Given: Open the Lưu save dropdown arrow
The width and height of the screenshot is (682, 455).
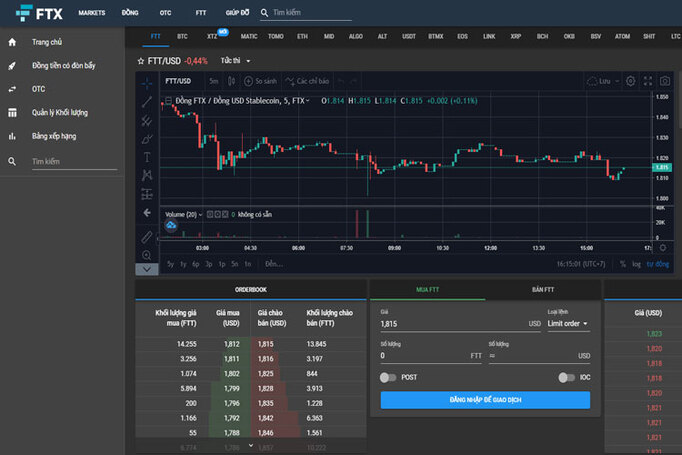Looking at the screenshot, I should pos(617,81).
